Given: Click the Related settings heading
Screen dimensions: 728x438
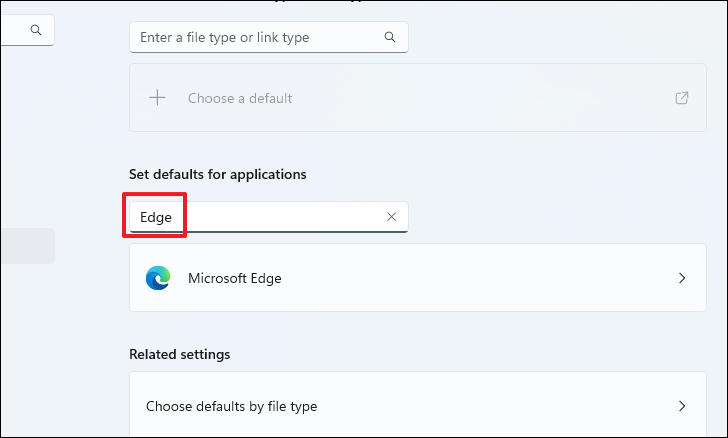Looking at the screenshot, I should [179, 354].
